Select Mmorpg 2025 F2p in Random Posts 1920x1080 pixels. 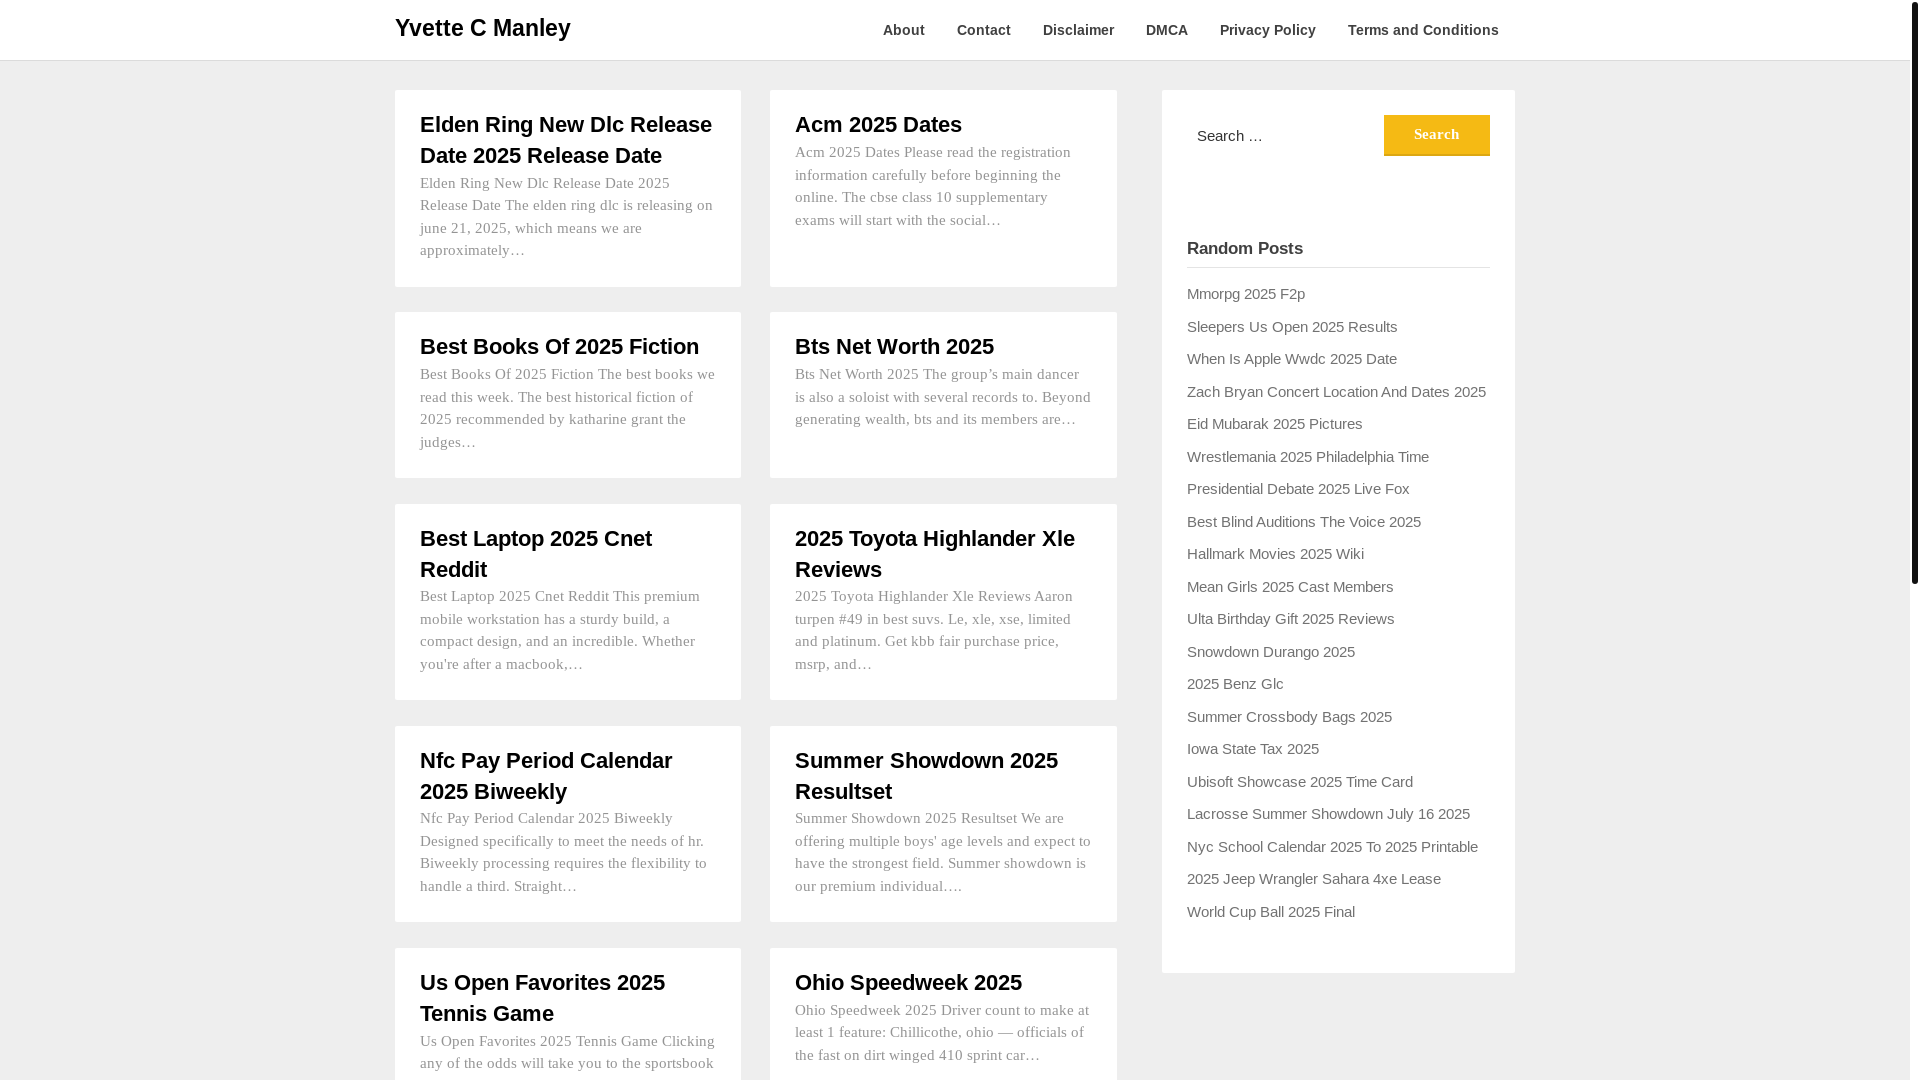click(1245, 294)
